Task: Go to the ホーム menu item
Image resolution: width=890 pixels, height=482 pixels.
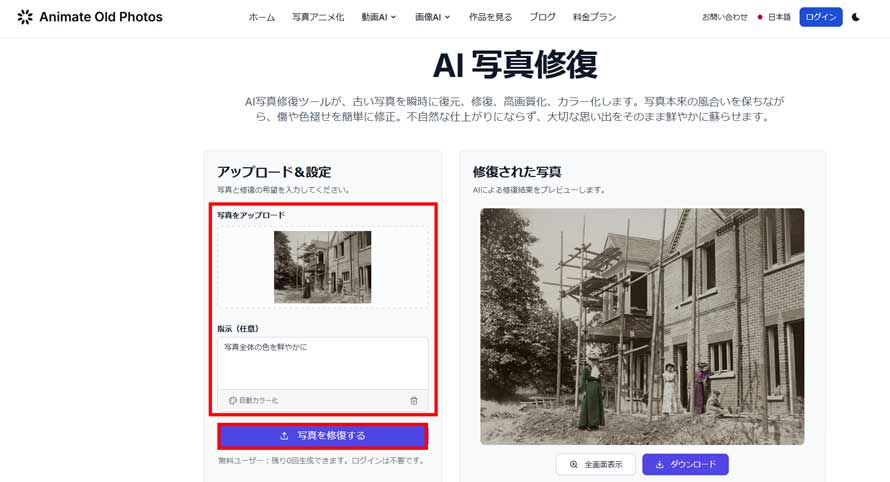Action: (262, 17)
